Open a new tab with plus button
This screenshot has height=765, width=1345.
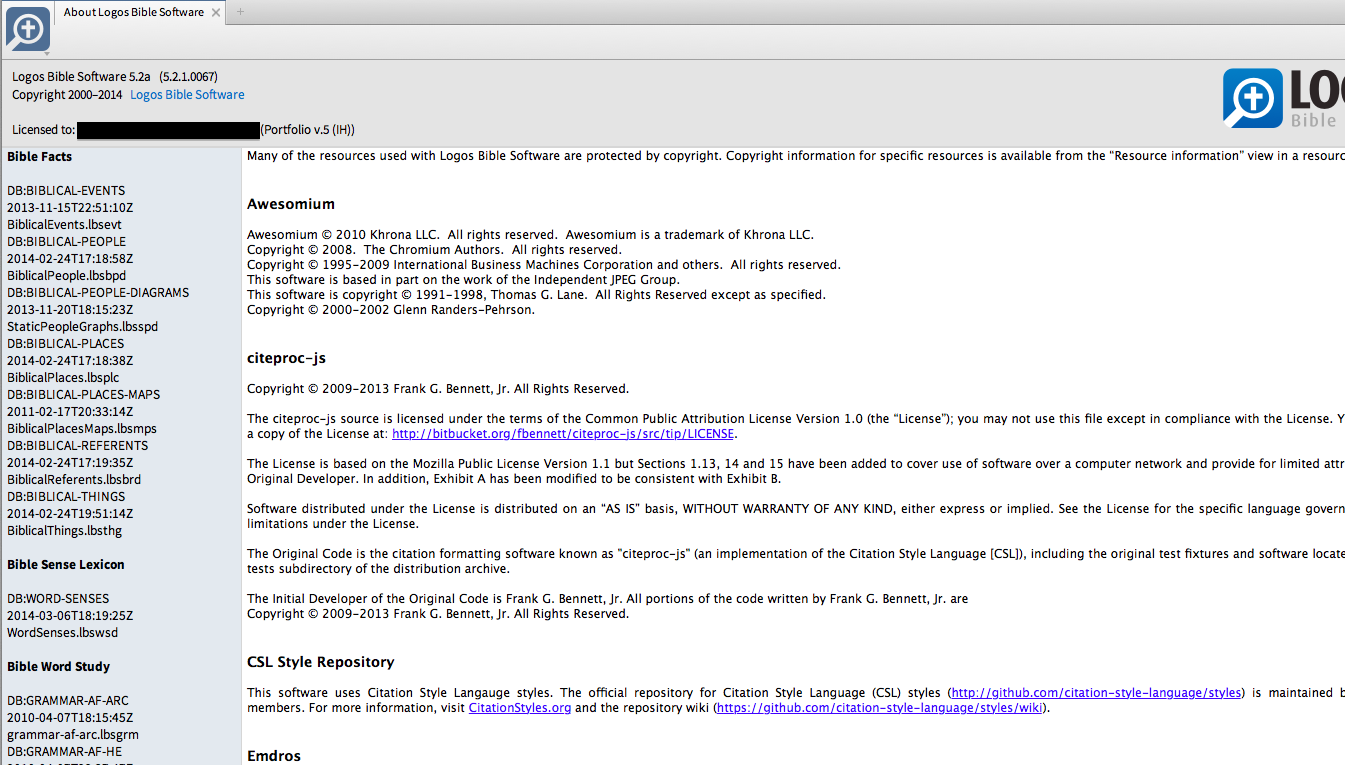(240, 12)
